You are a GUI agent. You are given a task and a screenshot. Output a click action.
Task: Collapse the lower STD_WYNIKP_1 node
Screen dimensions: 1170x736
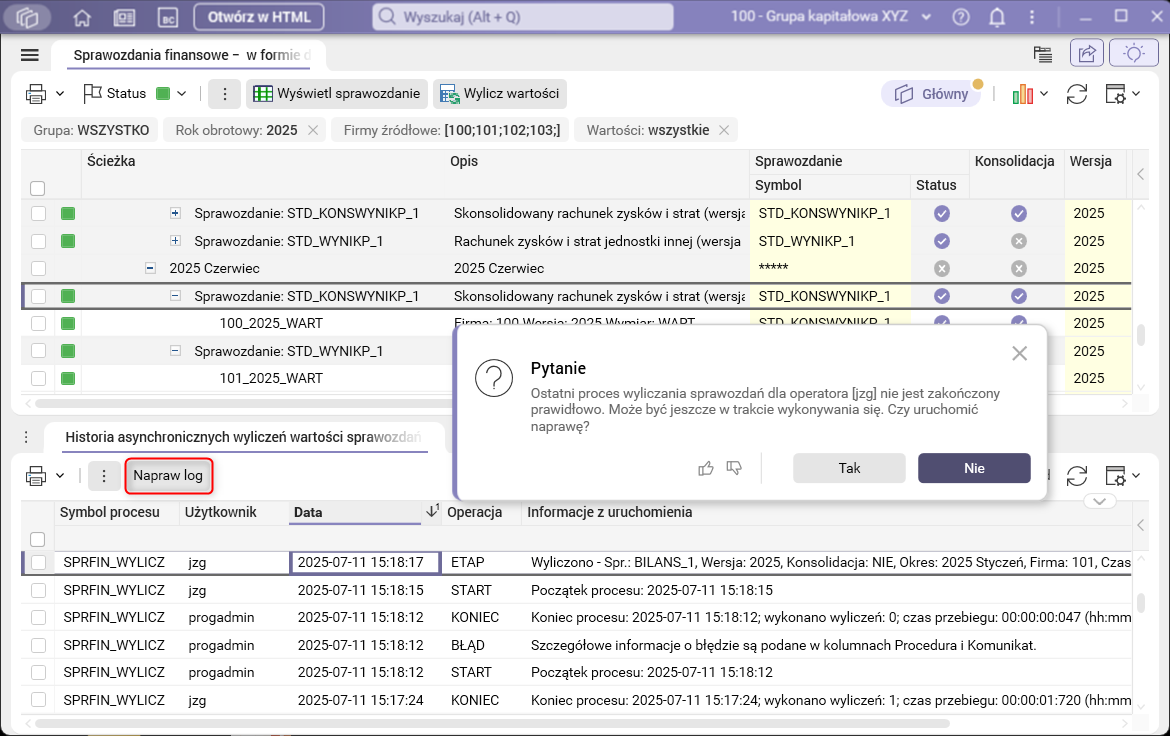(x=175, y=350)
